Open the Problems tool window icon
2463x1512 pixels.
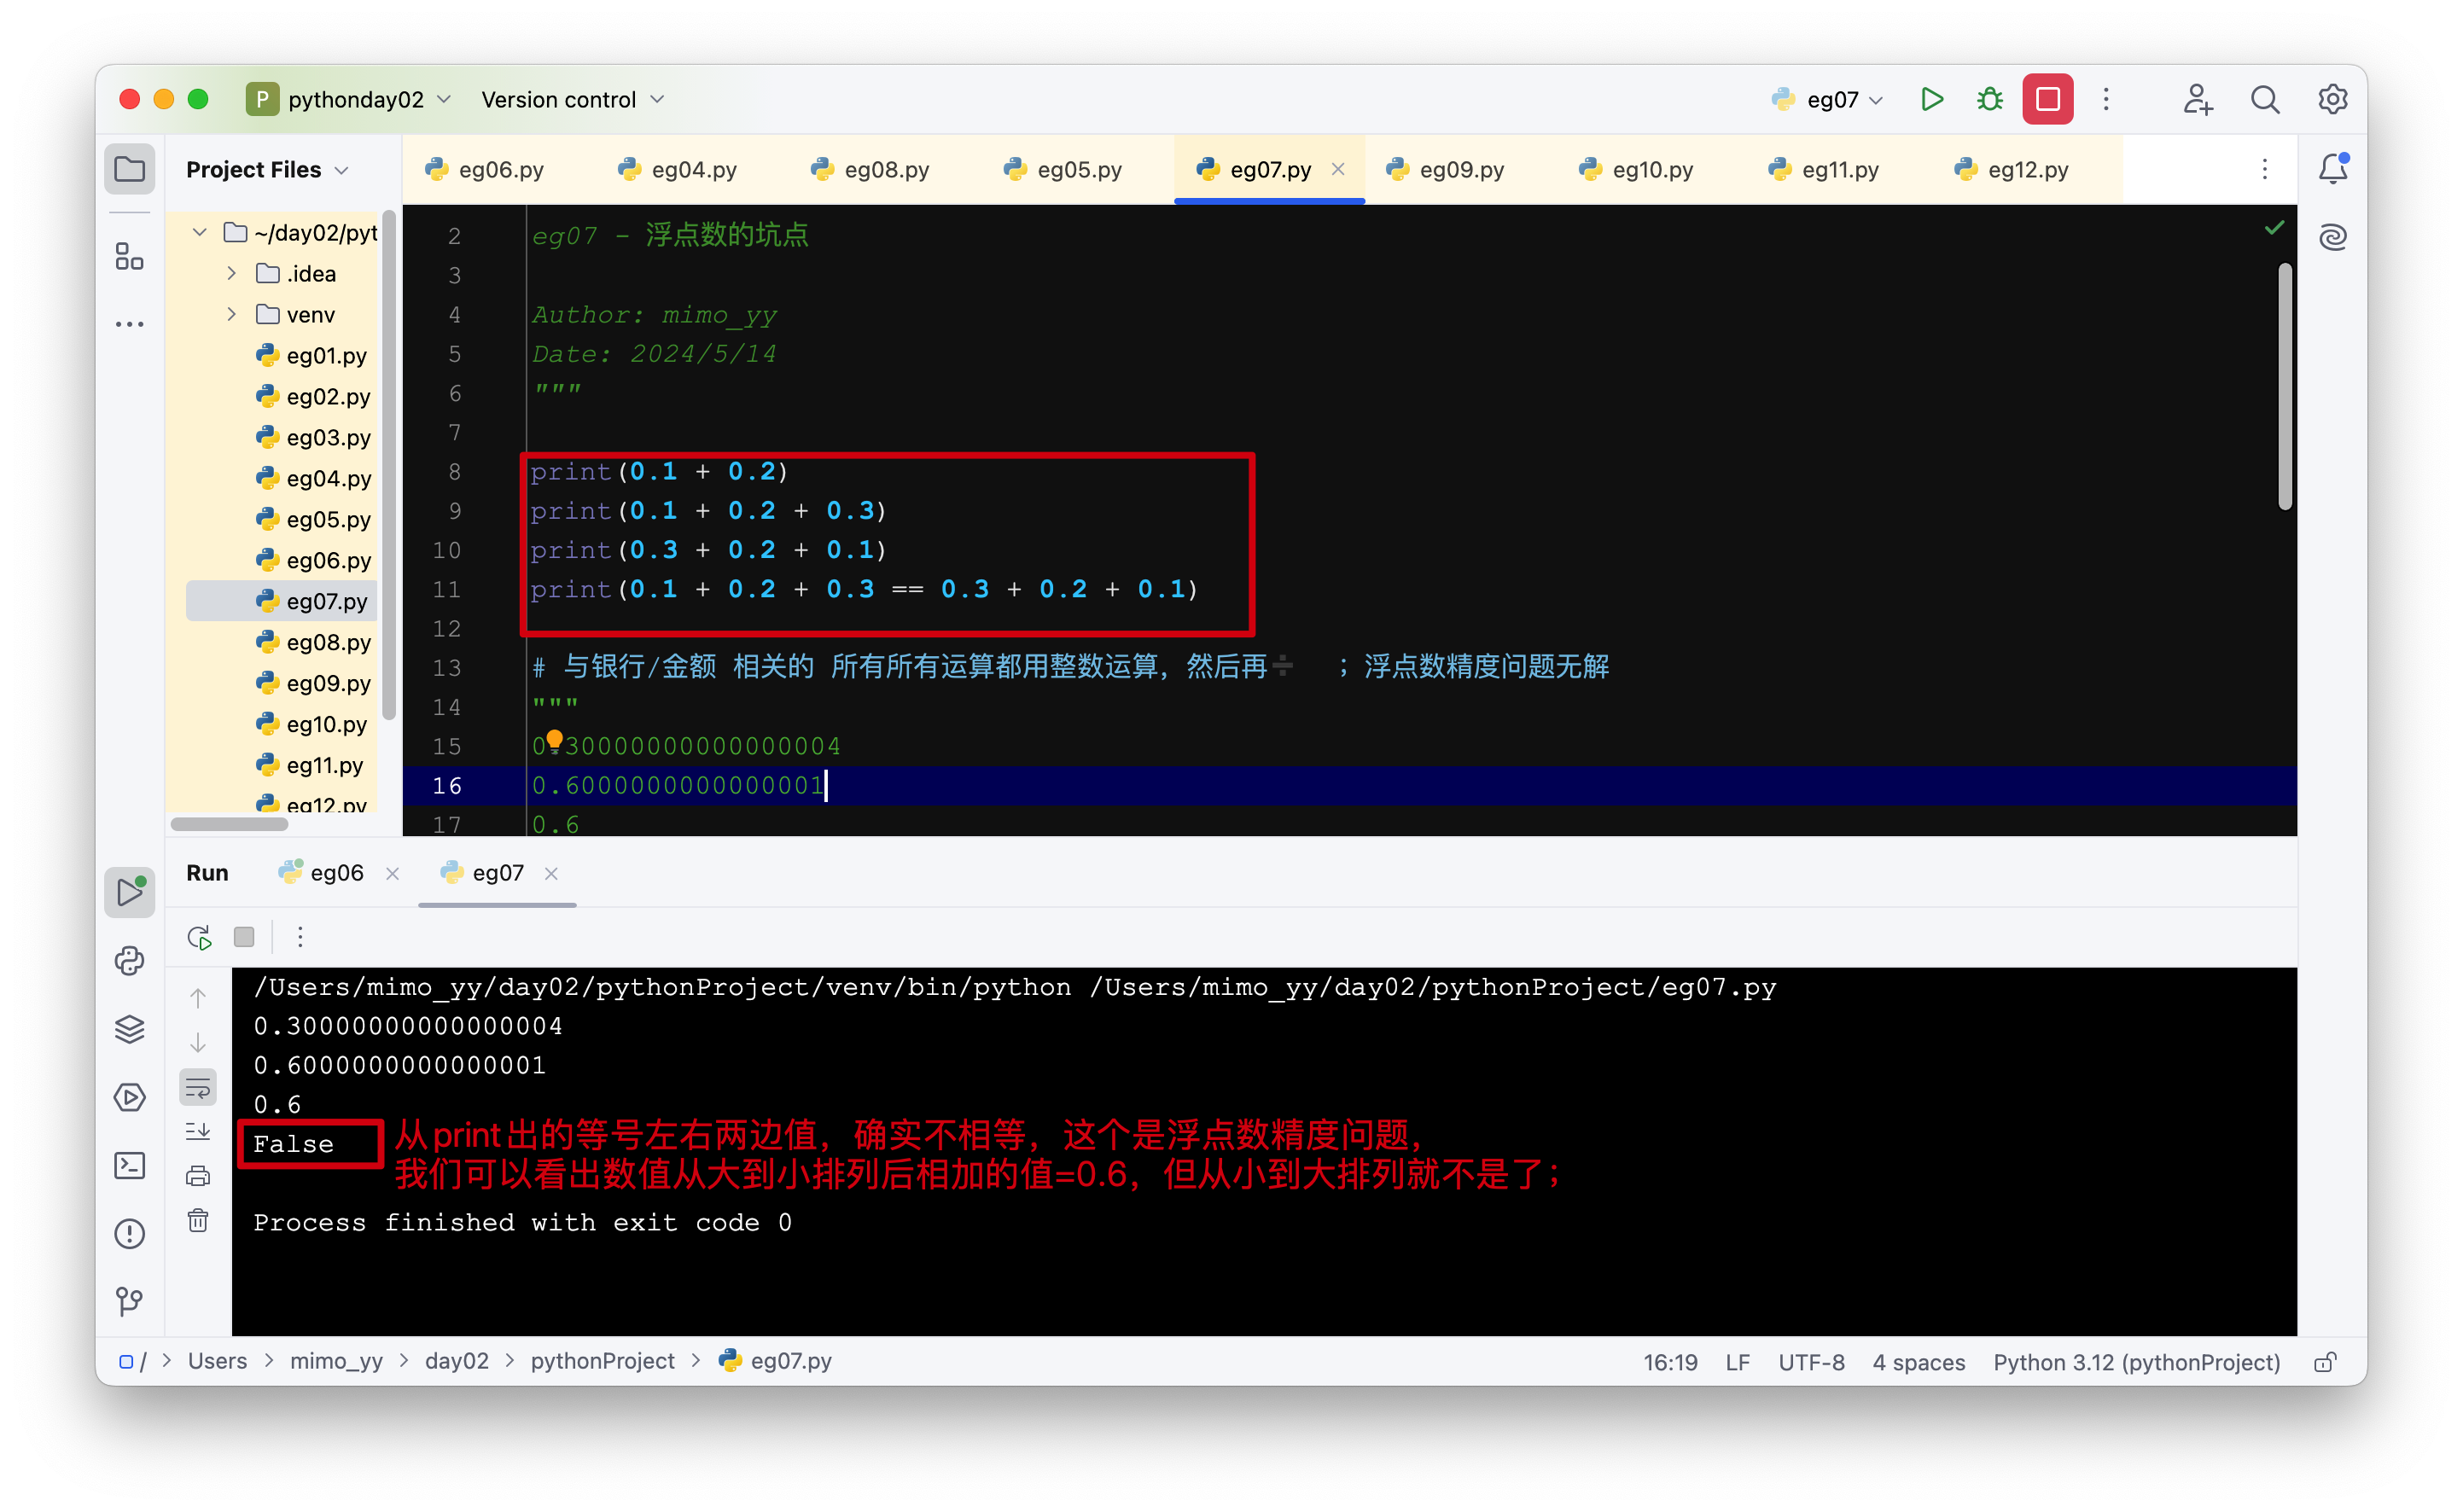click(129, 1233)
